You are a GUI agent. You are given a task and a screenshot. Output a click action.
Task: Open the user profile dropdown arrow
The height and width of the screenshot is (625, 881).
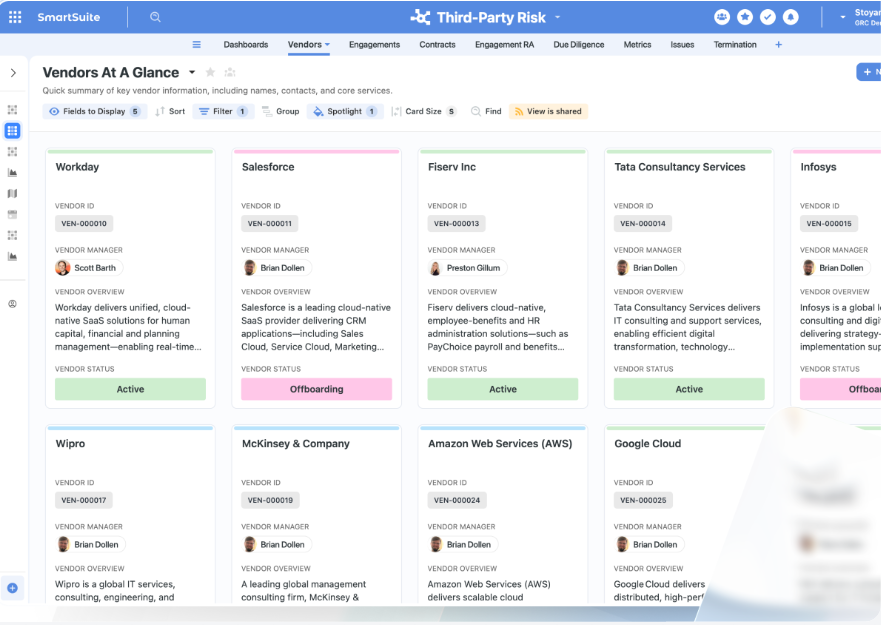pos(842,17)
